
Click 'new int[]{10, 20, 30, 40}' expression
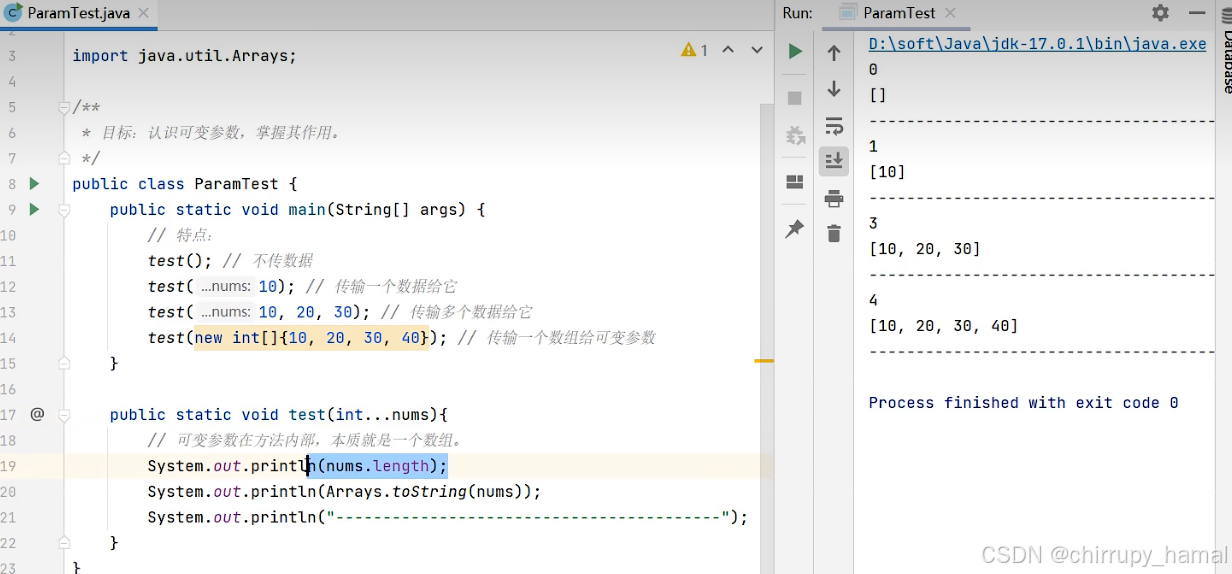312,338
